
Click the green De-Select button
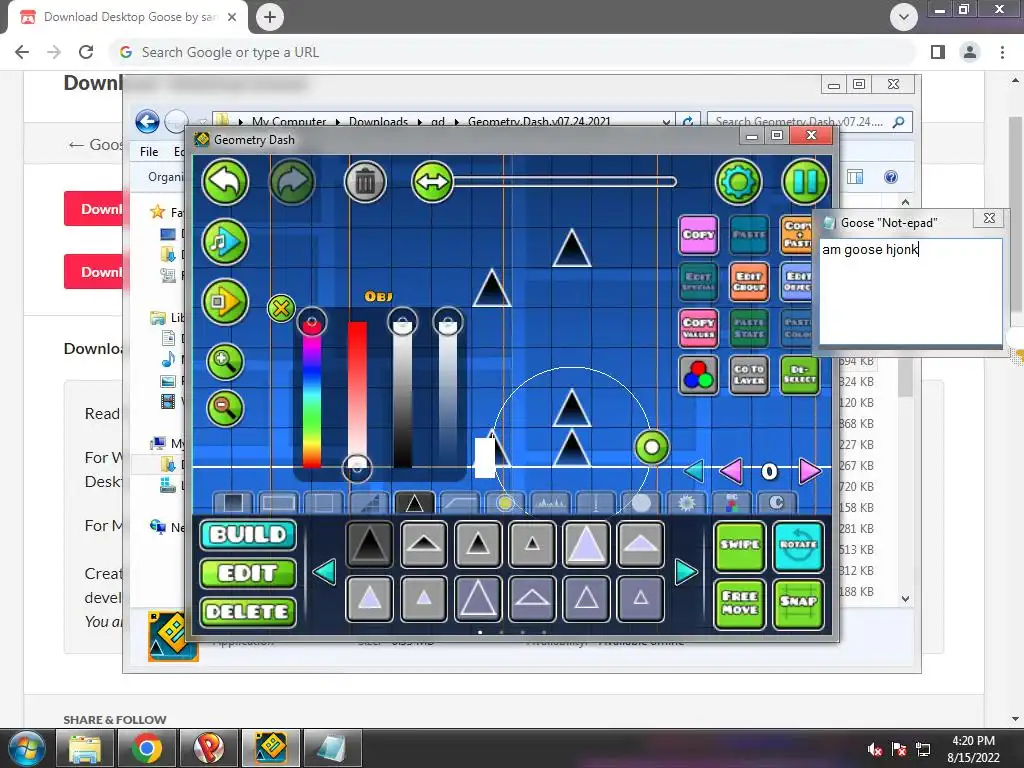tap(799, 375)
